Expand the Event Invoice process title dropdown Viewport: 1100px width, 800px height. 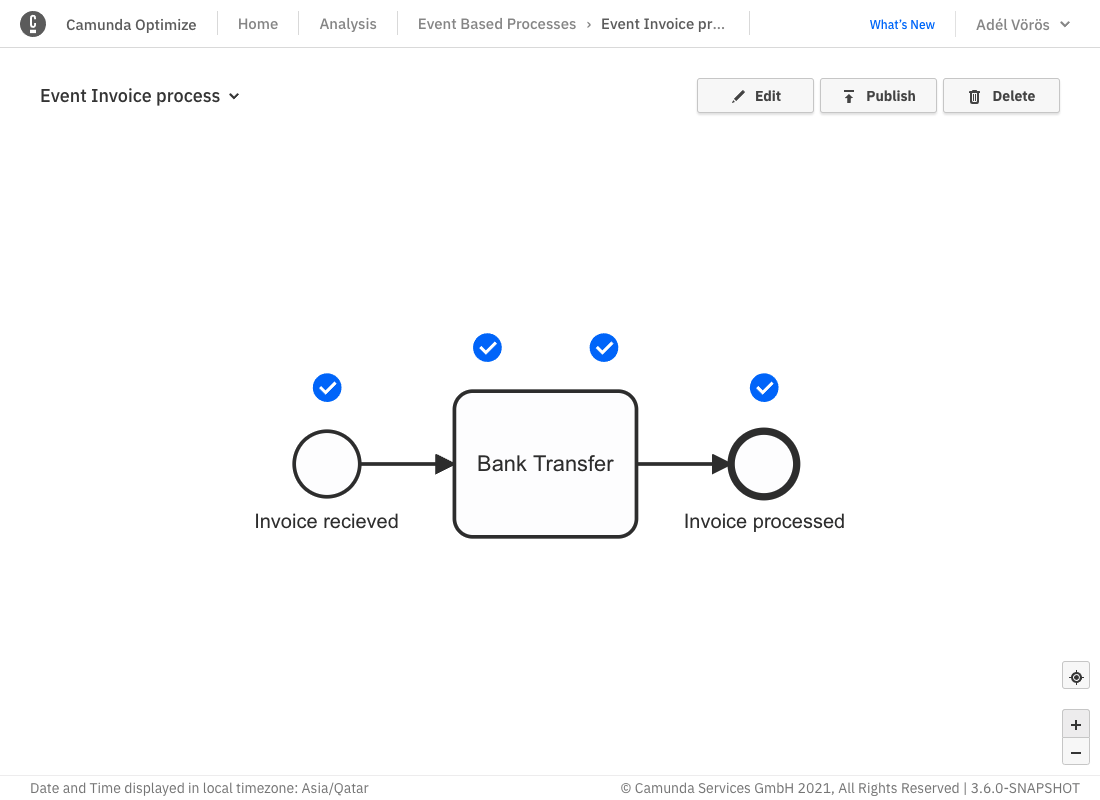coord(233,97)
